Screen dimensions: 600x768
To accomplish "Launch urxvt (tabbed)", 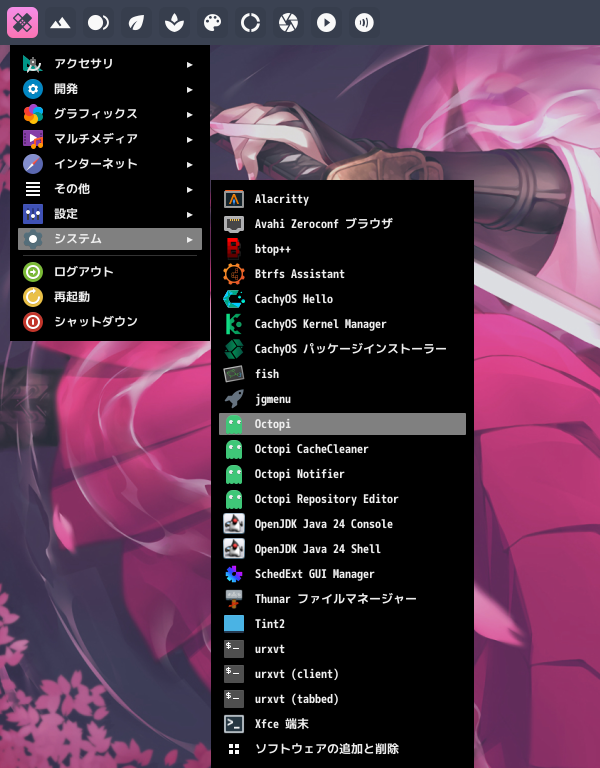I will click(x=342, y=699).
